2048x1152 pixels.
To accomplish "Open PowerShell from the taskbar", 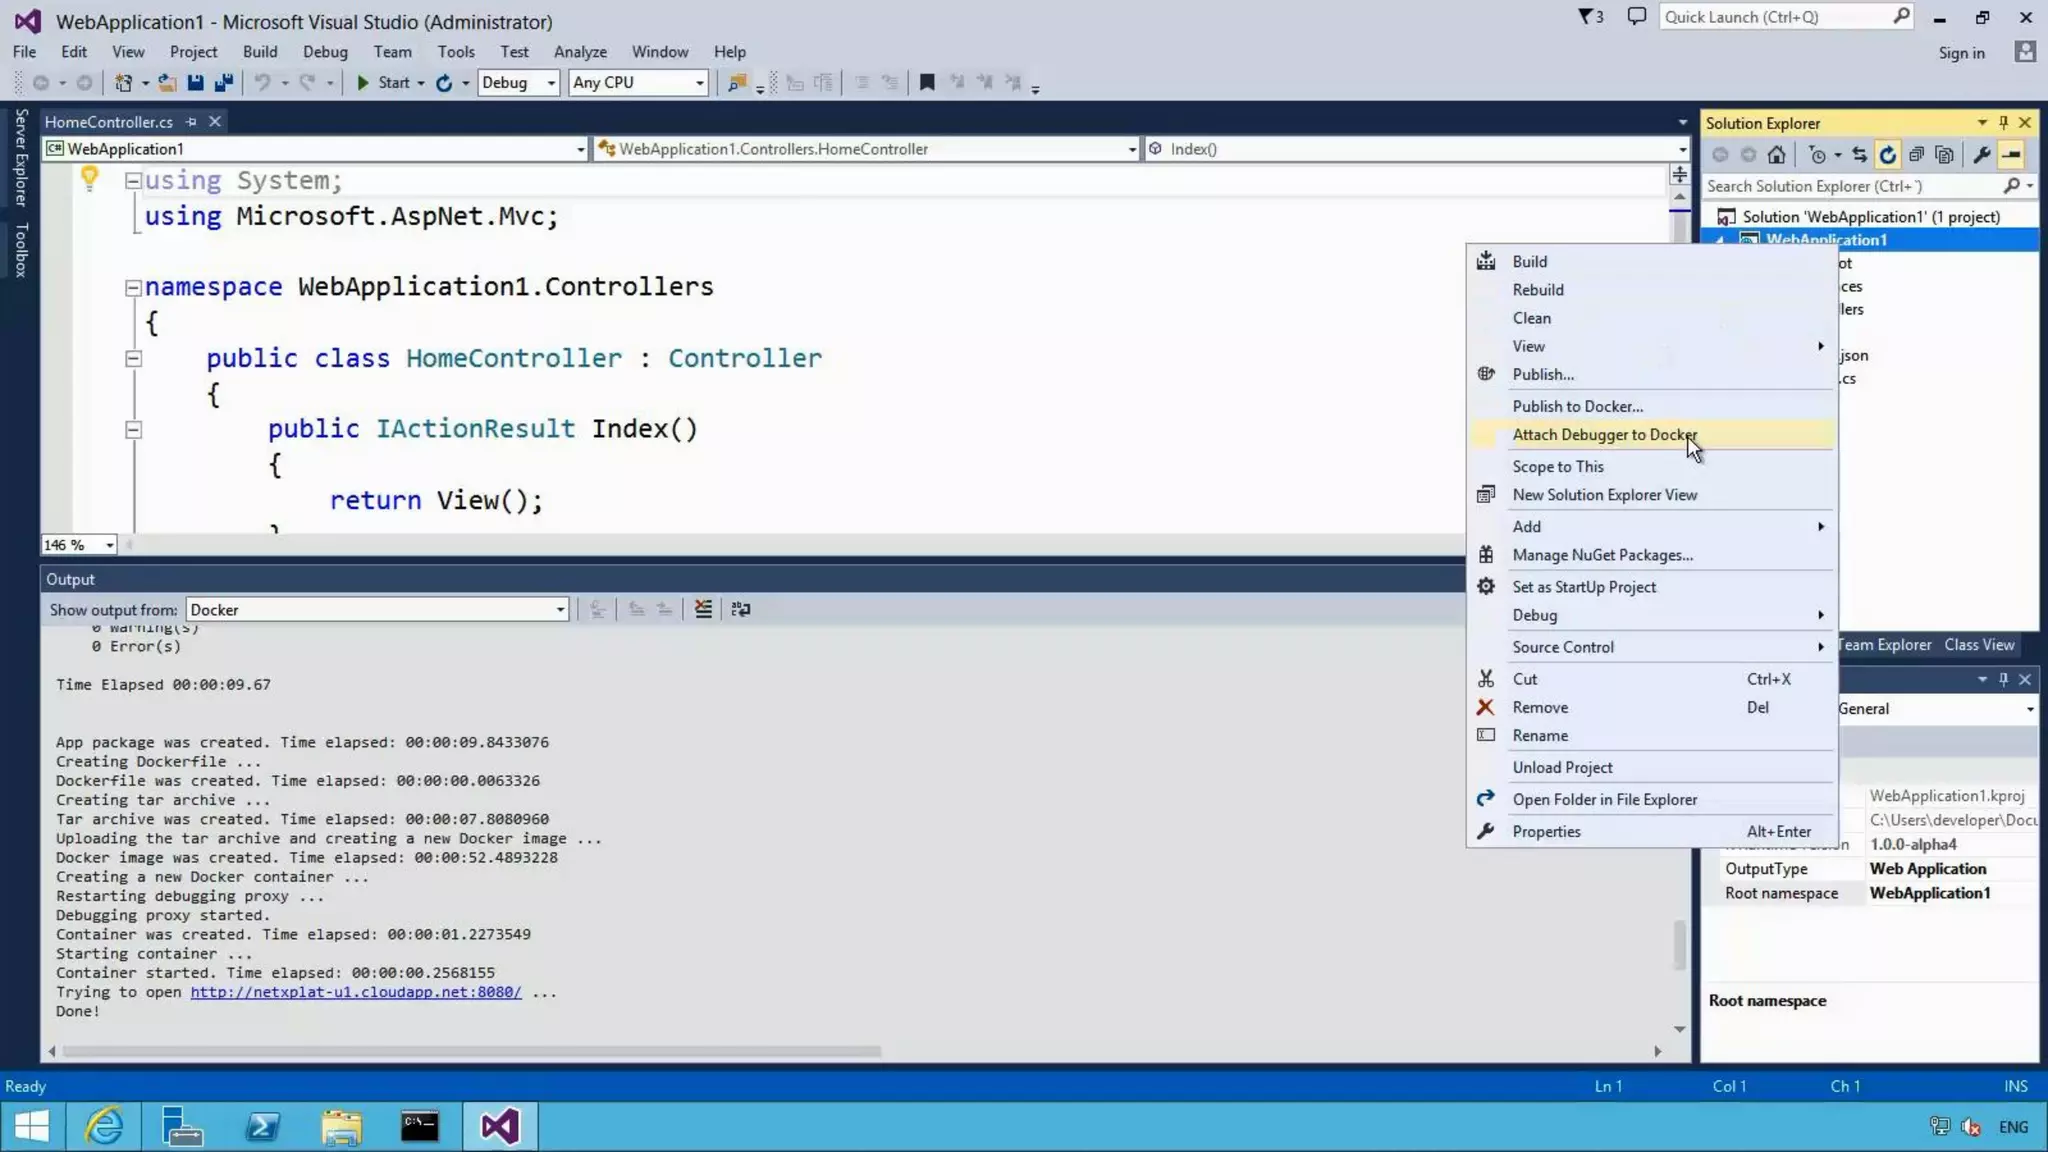I will [262, 1127].
